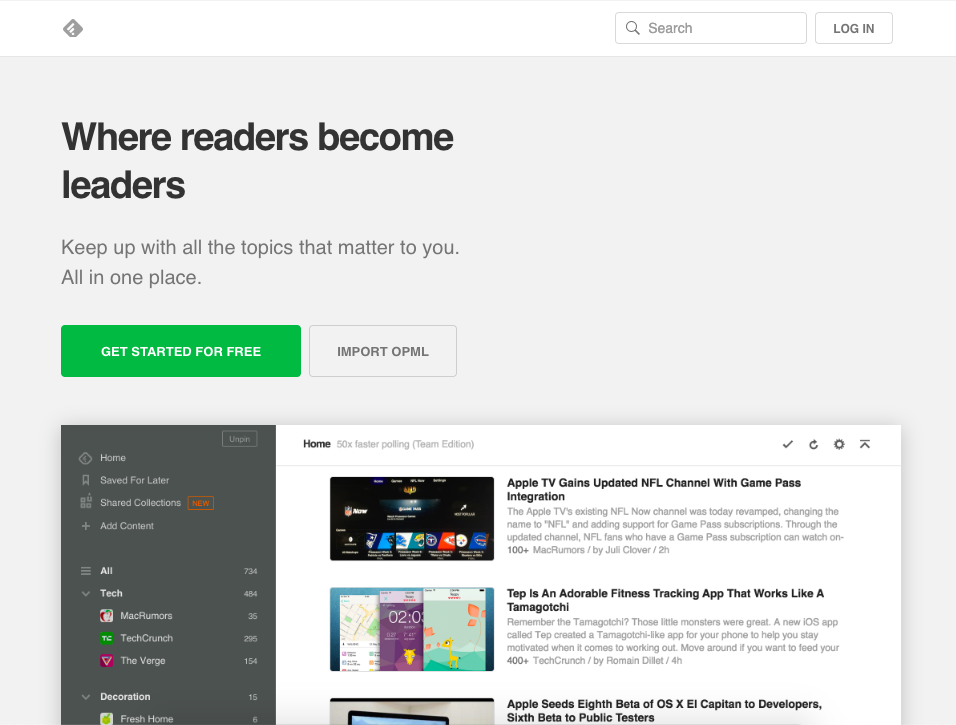Select the Home icon in the sidebar

pyautogui.click(x=86, y=458)
